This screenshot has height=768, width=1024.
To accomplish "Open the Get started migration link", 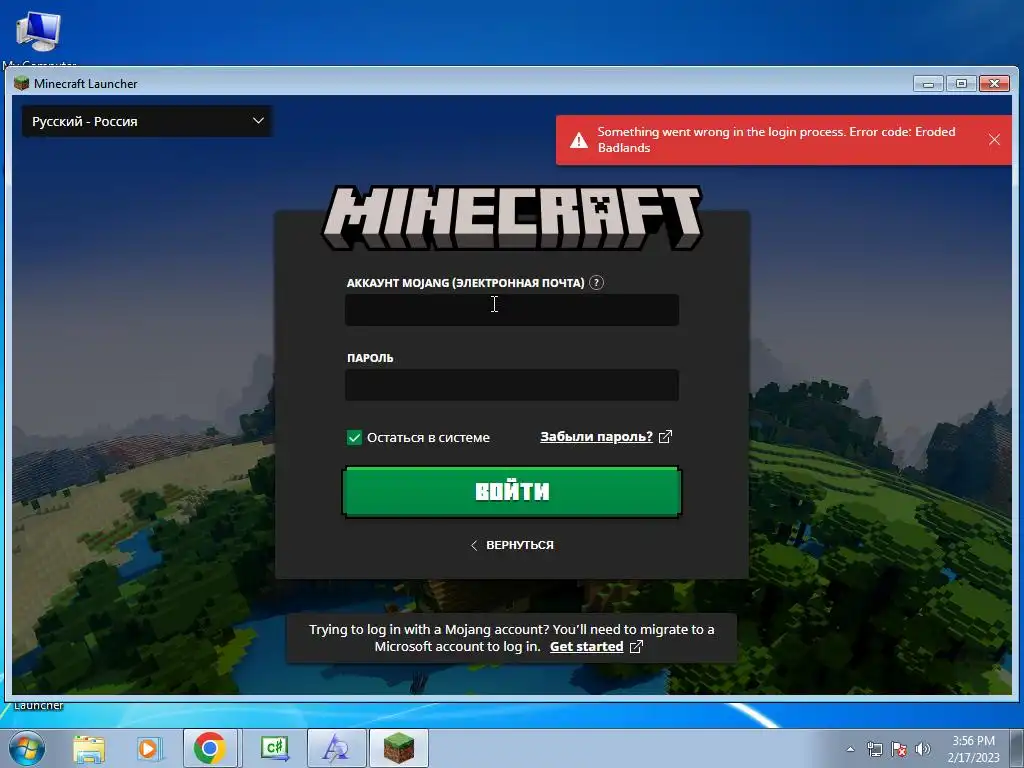I will 586,647.
